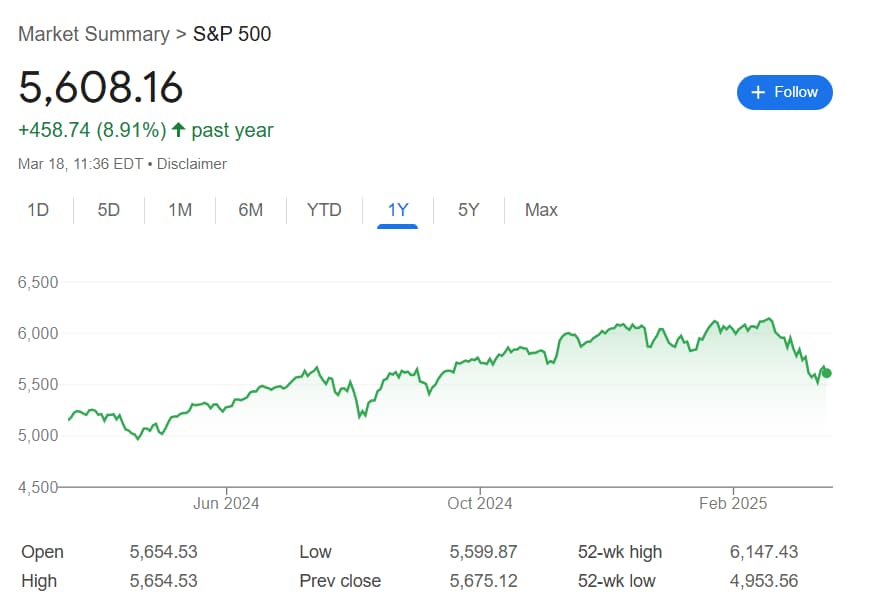Click the Jun 2024 axis label on the chart
This screenshot has height=607, width=875.
pos(225,503)
